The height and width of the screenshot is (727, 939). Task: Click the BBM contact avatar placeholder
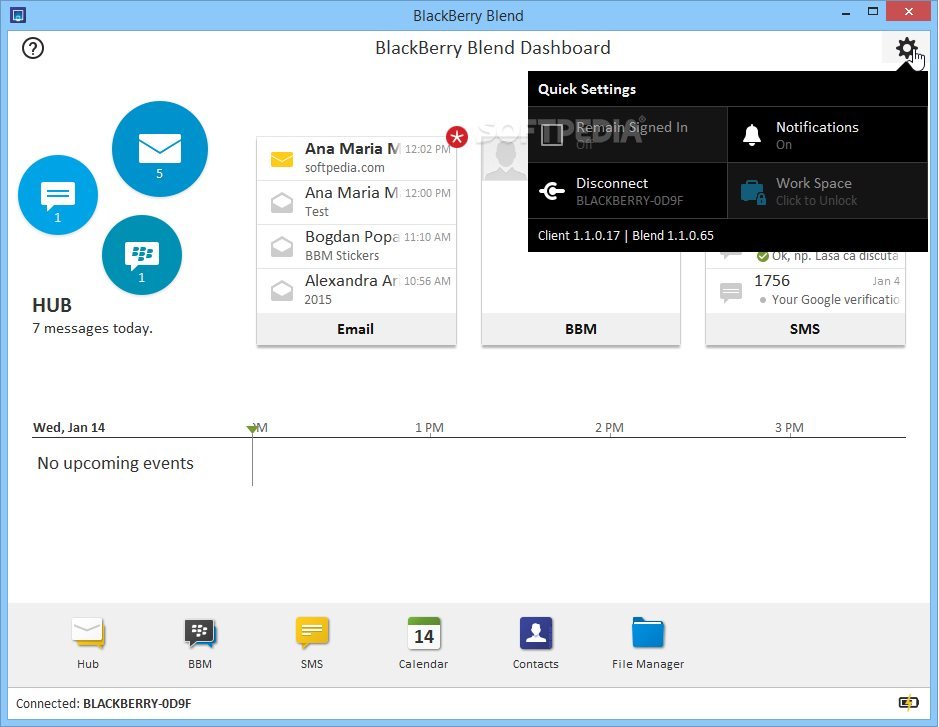[505, 159]
